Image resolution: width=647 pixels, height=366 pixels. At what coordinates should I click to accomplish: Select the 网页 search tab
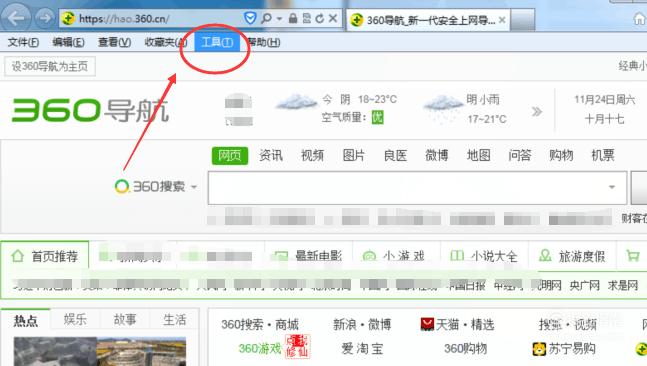click(230, 156)
